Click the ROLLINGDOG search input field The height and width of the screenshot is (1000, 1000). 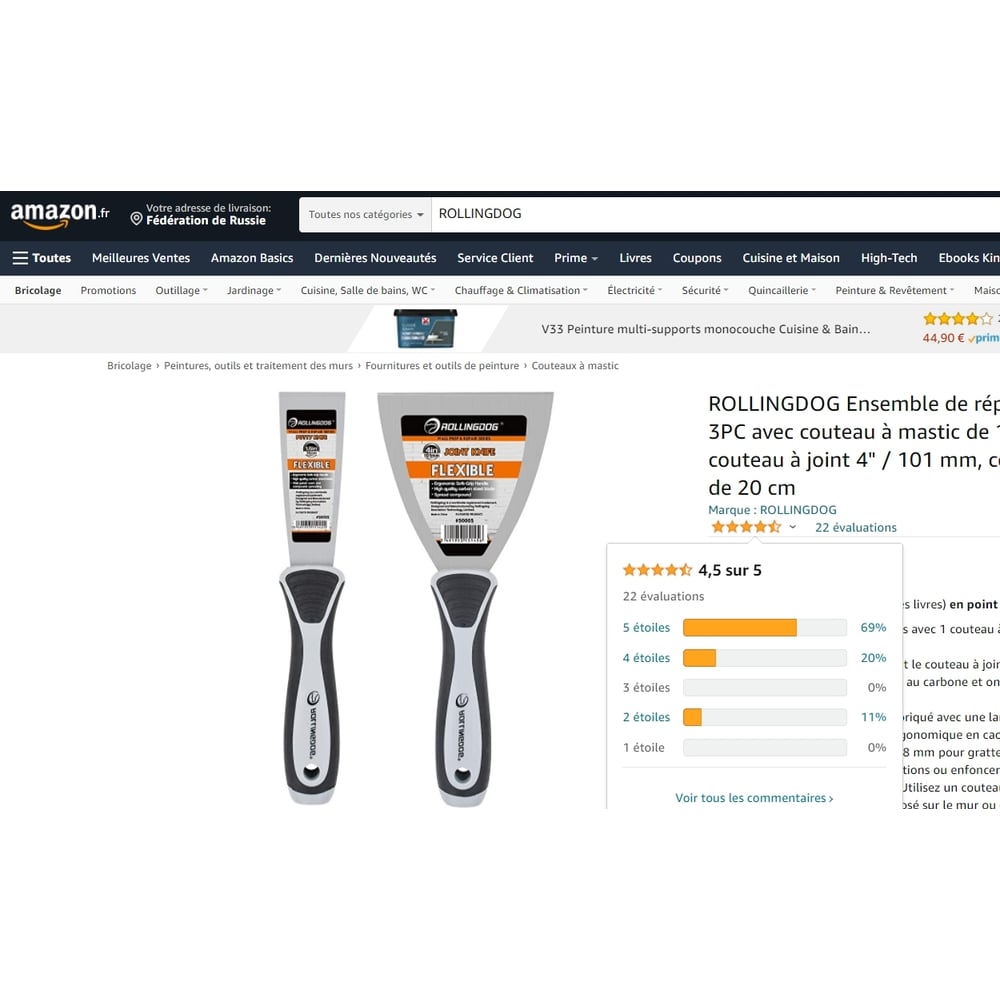coord(716,214)
